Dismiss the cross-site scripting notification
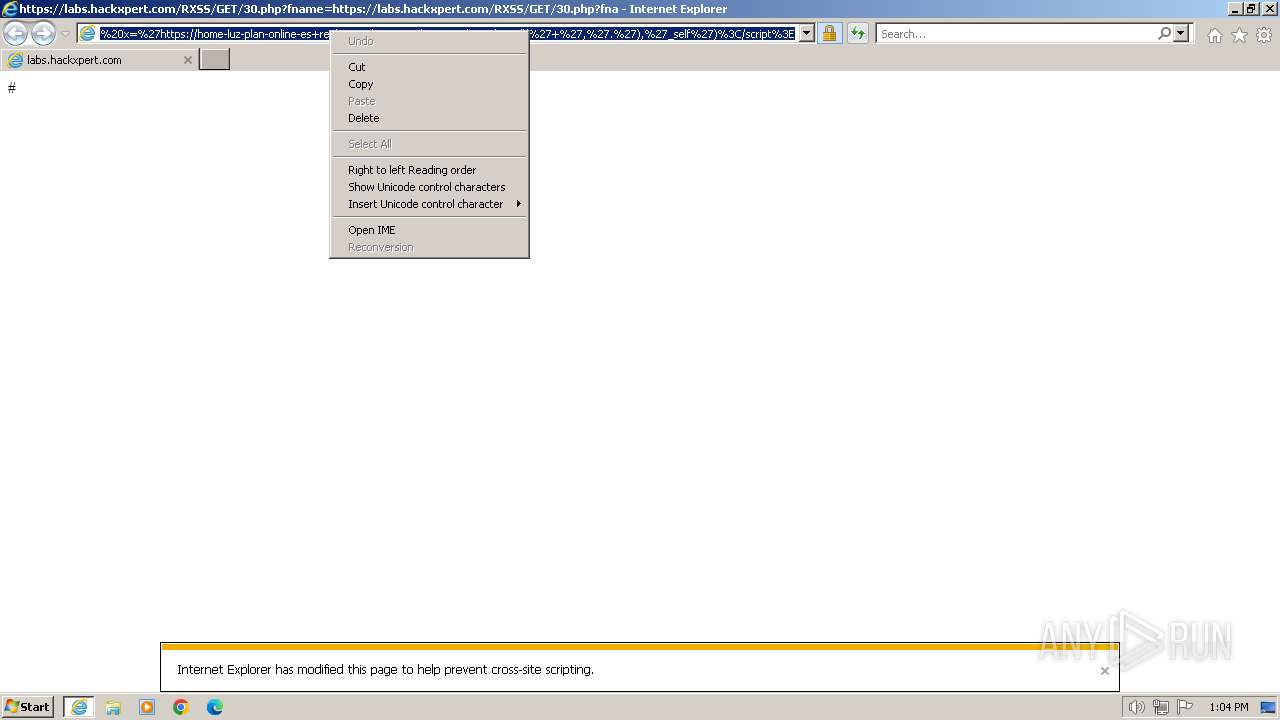 point(1104,671)
